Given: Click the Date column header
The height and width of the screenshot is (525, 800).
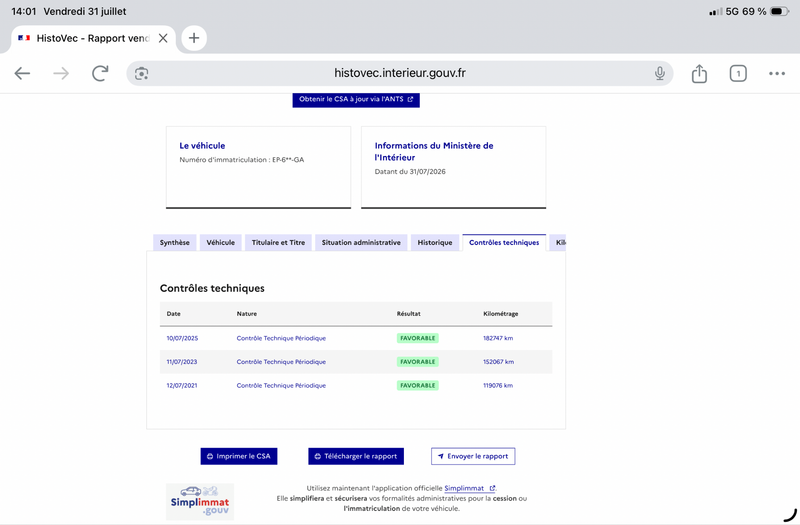Looking at the screenshot, I should pyautogui.click(x=173, y=314).
